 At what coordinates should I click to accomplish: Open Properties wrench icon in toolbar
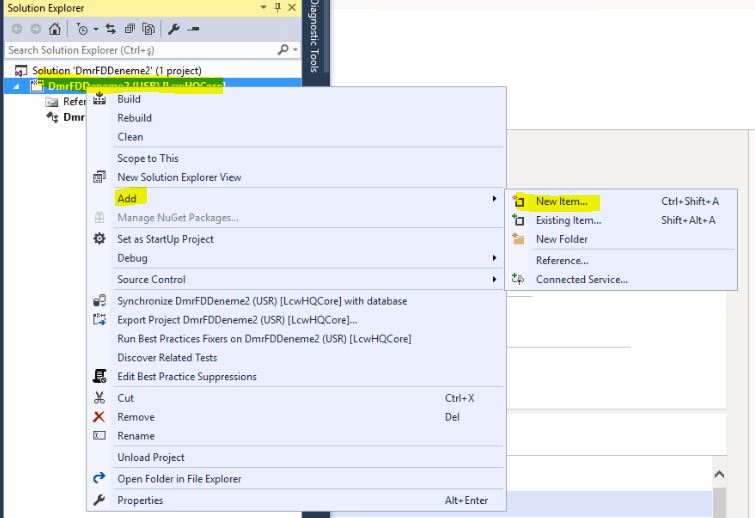point(173,29)
